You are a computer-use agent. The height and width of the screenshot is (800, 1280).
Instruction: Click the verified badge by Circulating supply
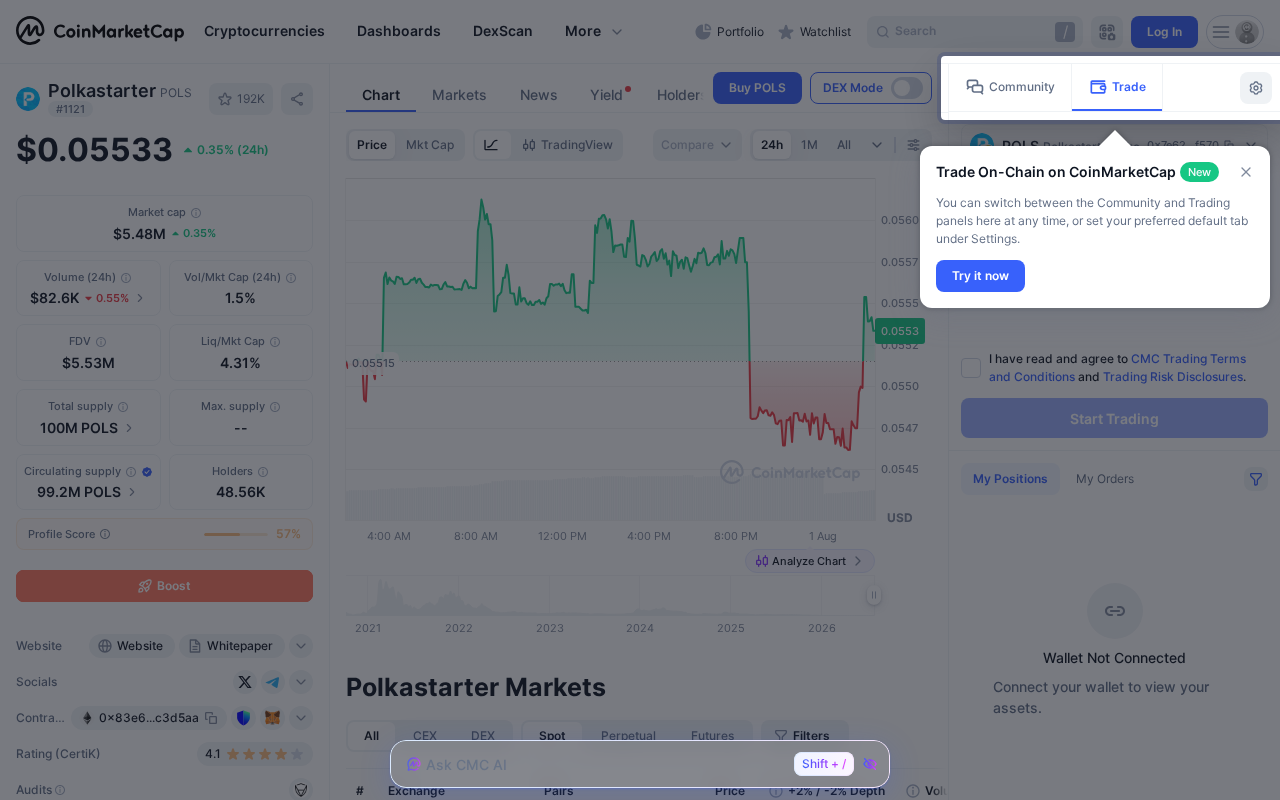(x=147, y=472)
